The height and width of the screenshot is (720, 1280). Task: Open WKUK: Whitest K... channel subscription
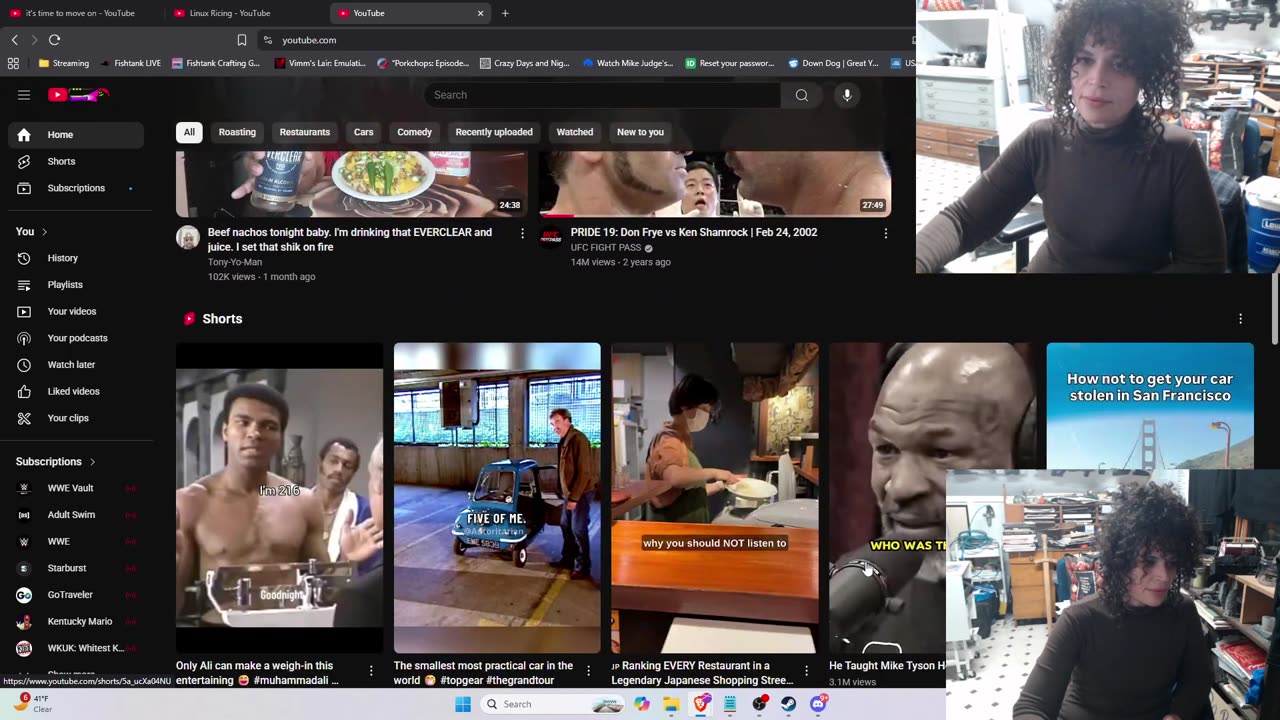point(77,648)
